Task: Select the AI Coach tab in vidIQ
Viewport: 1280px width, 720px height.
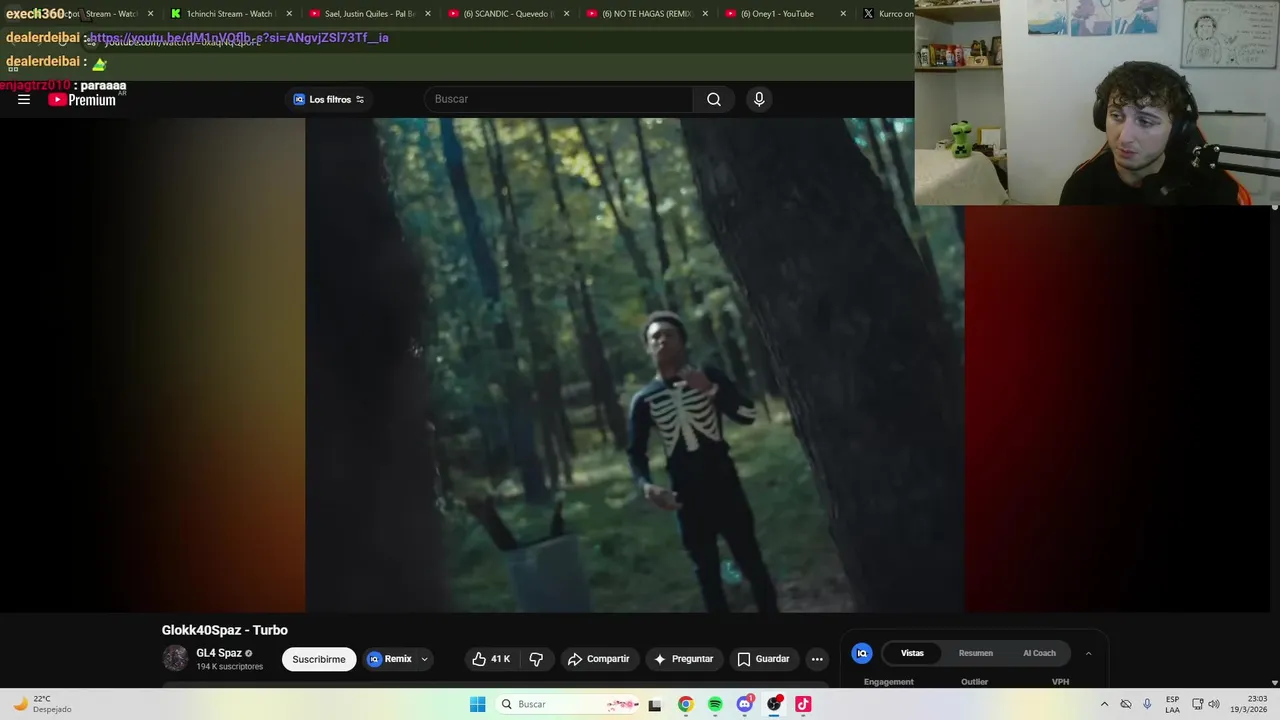Action: [x=1039, y=653]
